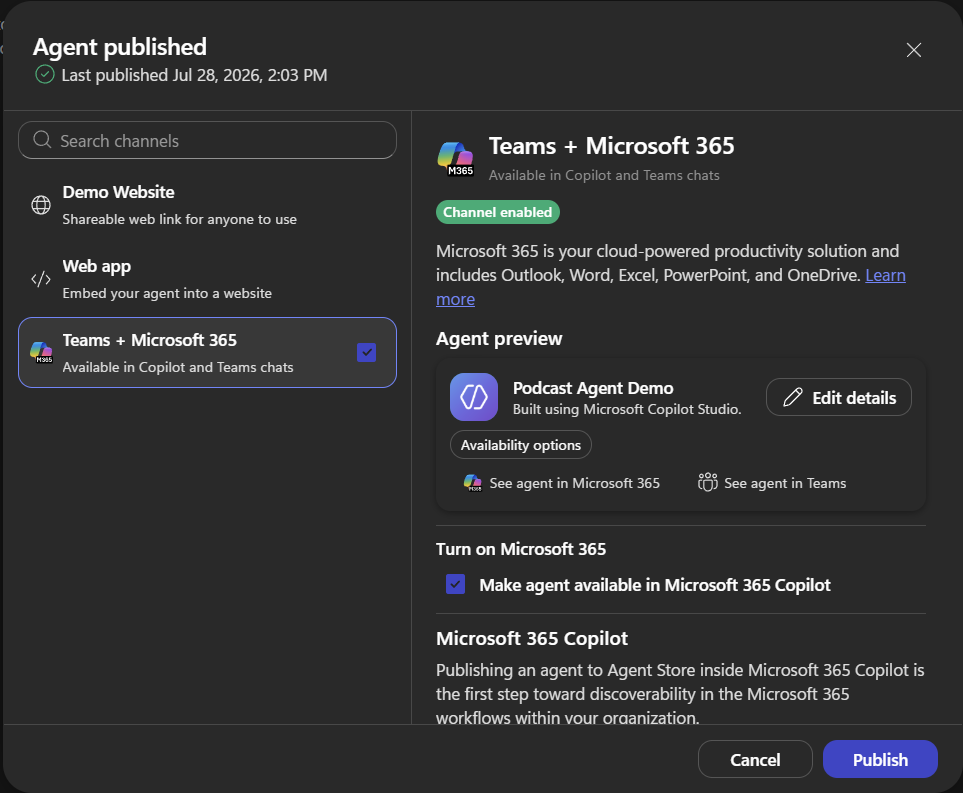The width and height of the screenshot is (963, 793).
Task: Click the Channel enabled badge
Action: [x=497, y=212]
